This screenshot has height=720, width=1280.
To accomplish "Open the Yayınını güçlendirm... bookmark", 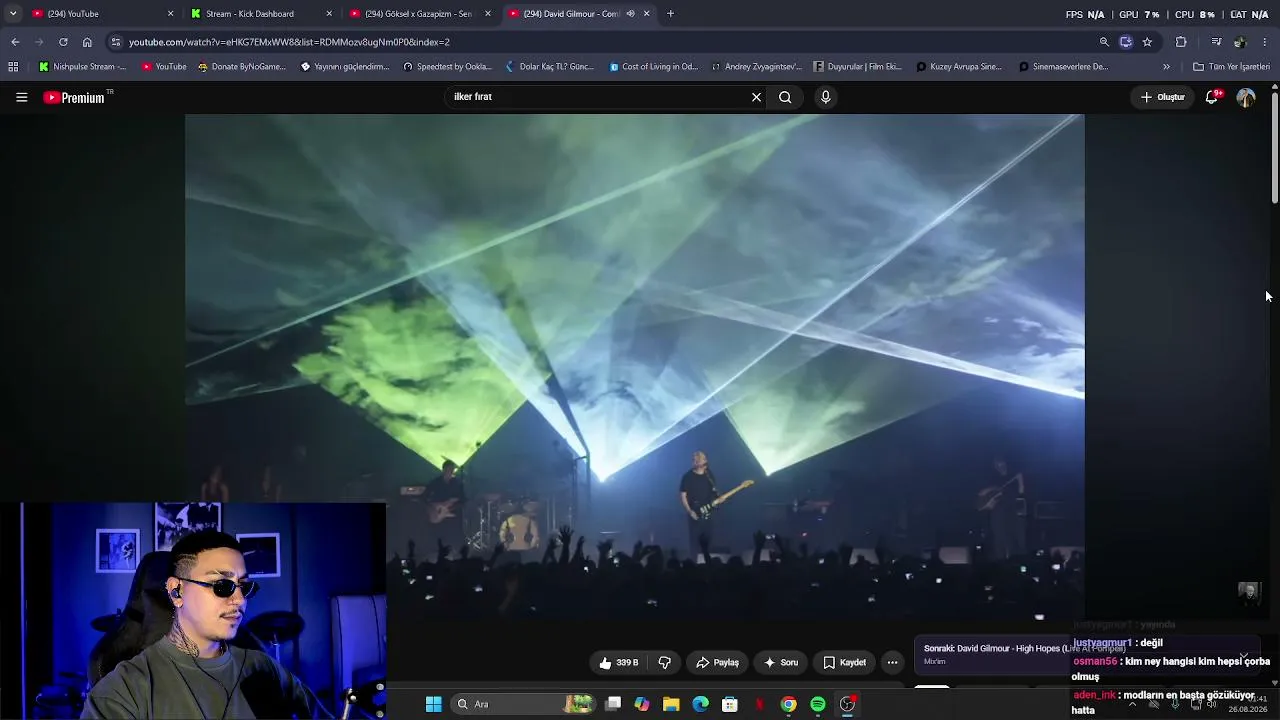I will pyautogui.click(x=345, y=67).
